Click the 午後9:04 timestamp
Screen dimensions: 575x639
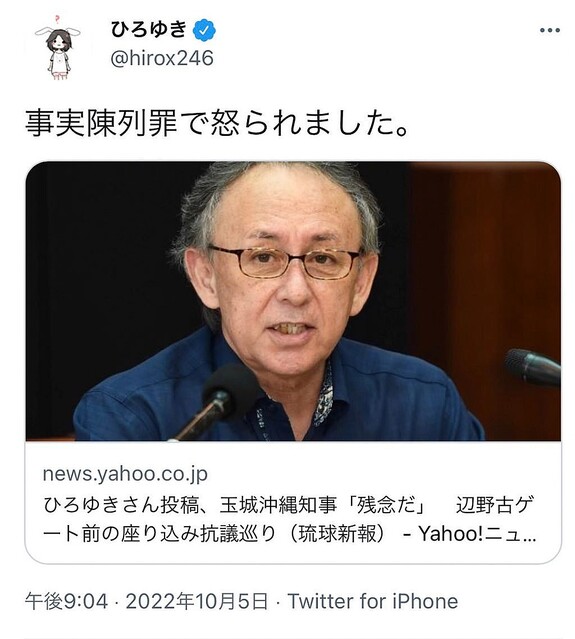point(66,602)
